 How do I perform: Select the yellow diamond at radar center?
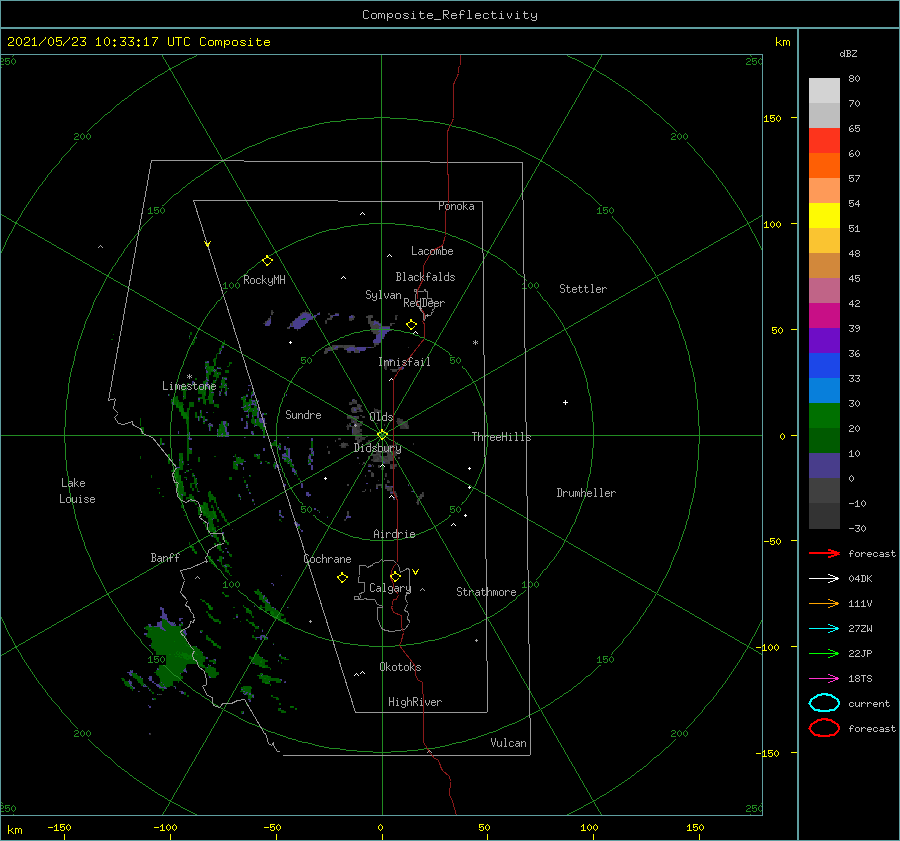click(x=382, y=435)
